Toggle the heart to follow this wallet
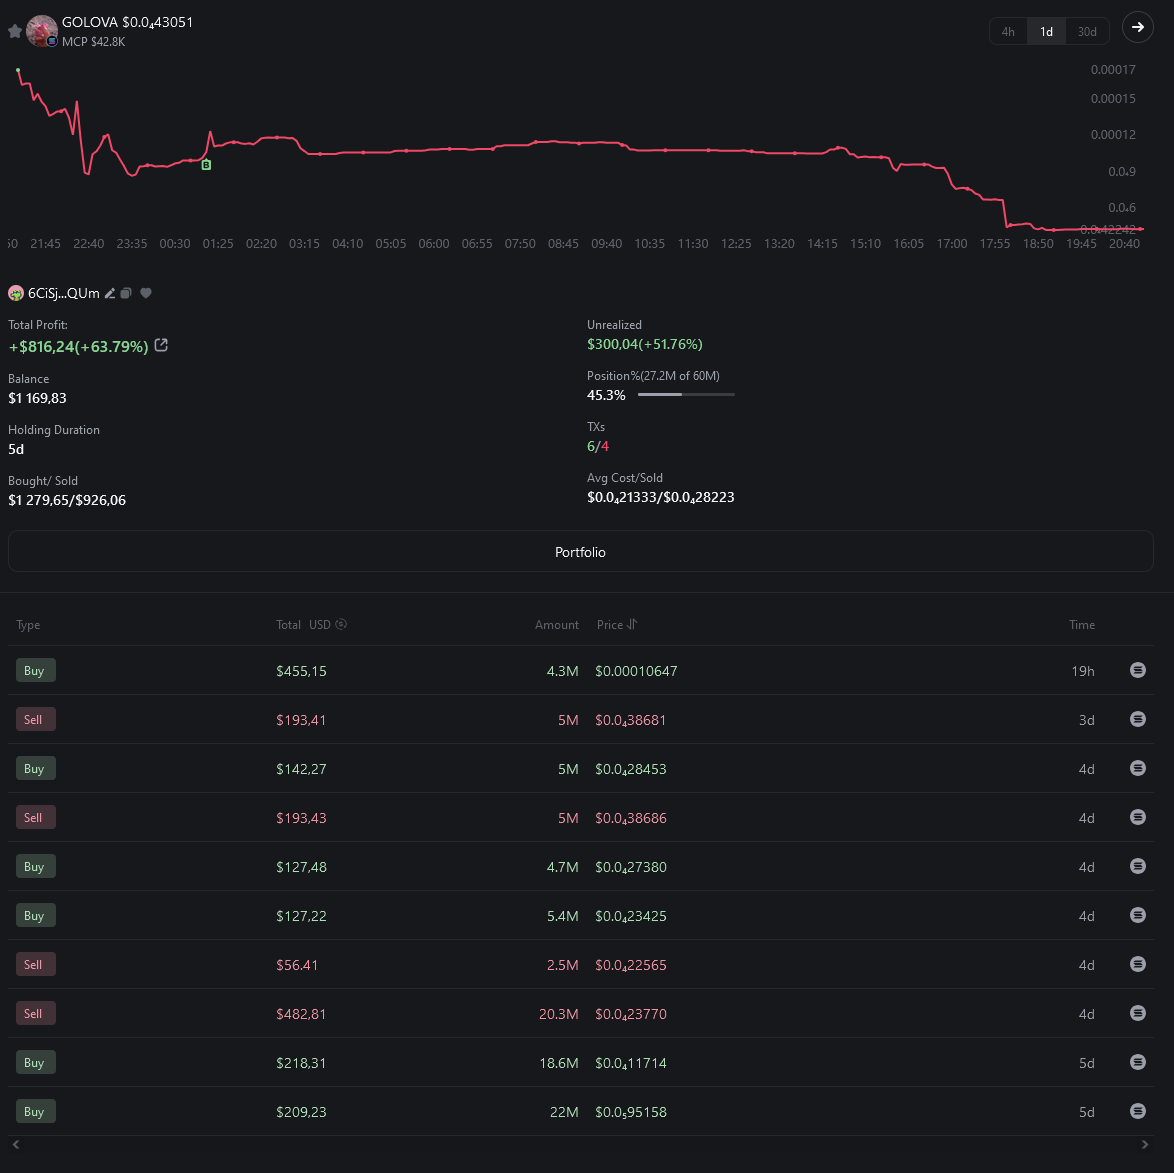This screenshot has width=1174, height=1173. 146,293
